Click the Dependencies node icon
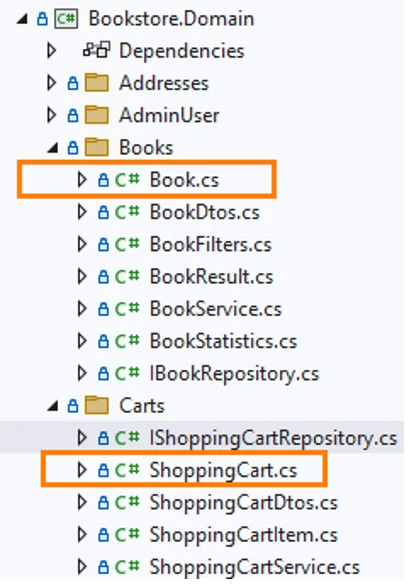Screen dimensions: 408x584 (97, 50)
